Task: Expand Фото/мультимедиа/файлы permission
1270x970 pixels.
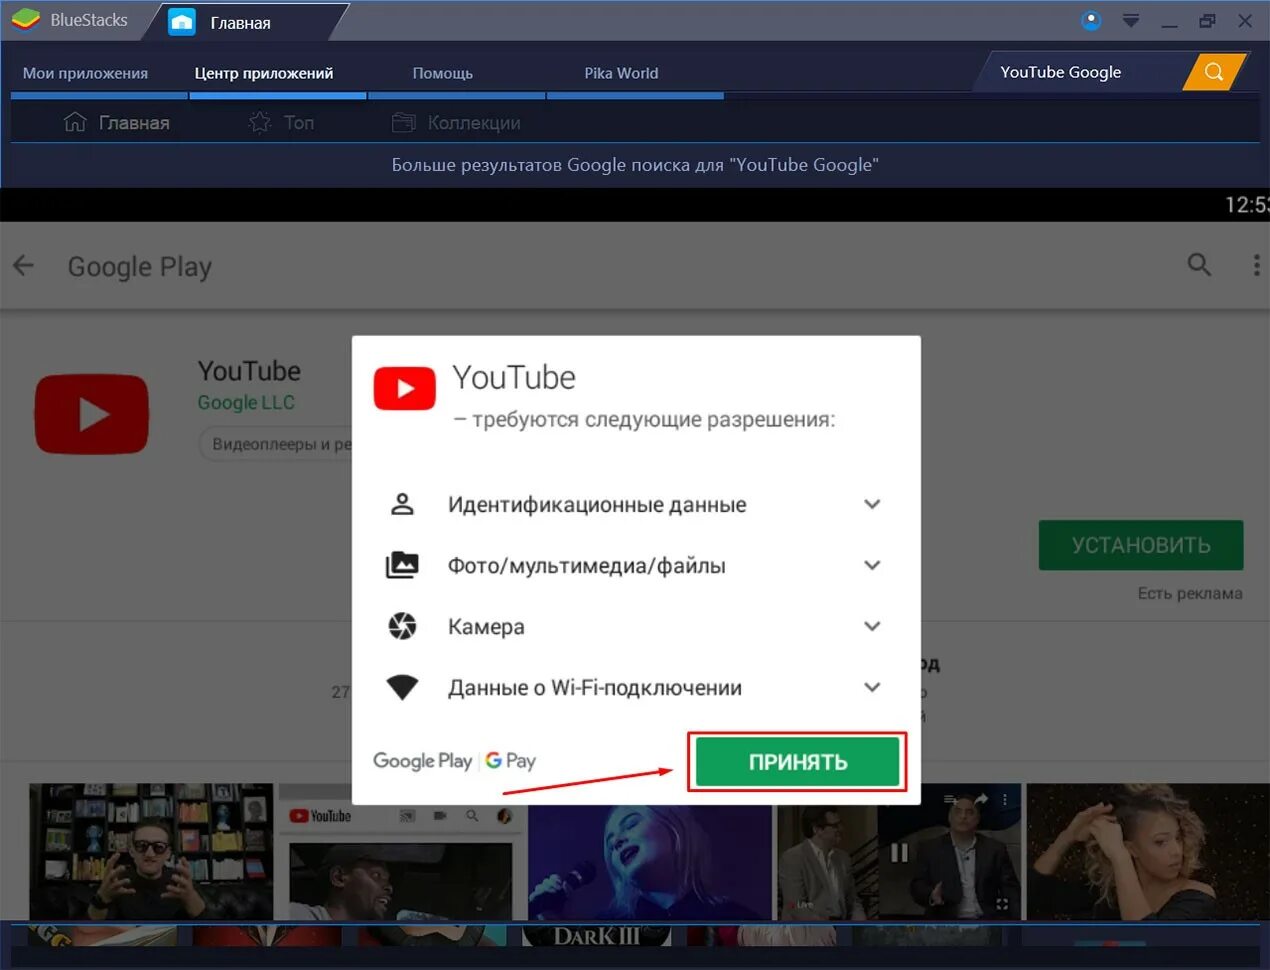Action: point(872,565)
